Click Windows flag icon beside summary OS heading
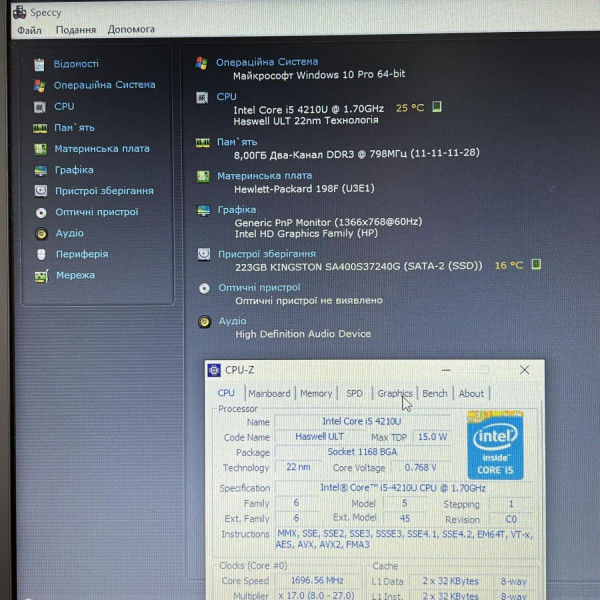600x600 pixels. pyautogui.click(x=201, y=63)
